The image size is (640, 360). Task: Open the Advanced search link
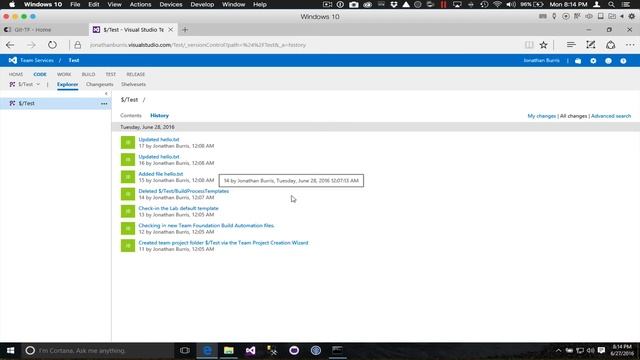click(611, 116)
